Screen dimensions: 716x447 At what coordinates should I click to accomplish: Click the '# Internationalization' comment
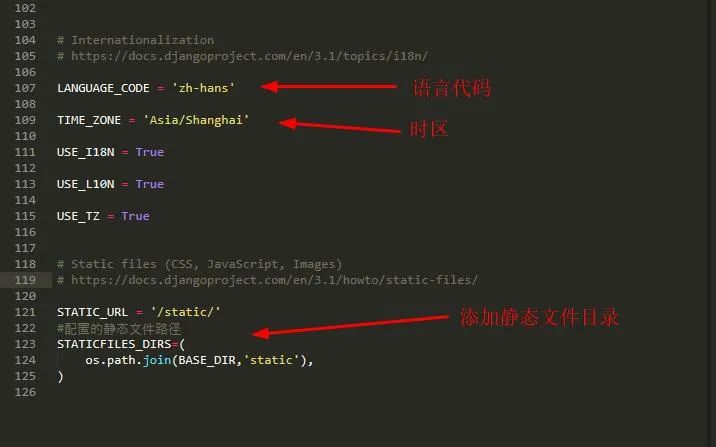136,40
